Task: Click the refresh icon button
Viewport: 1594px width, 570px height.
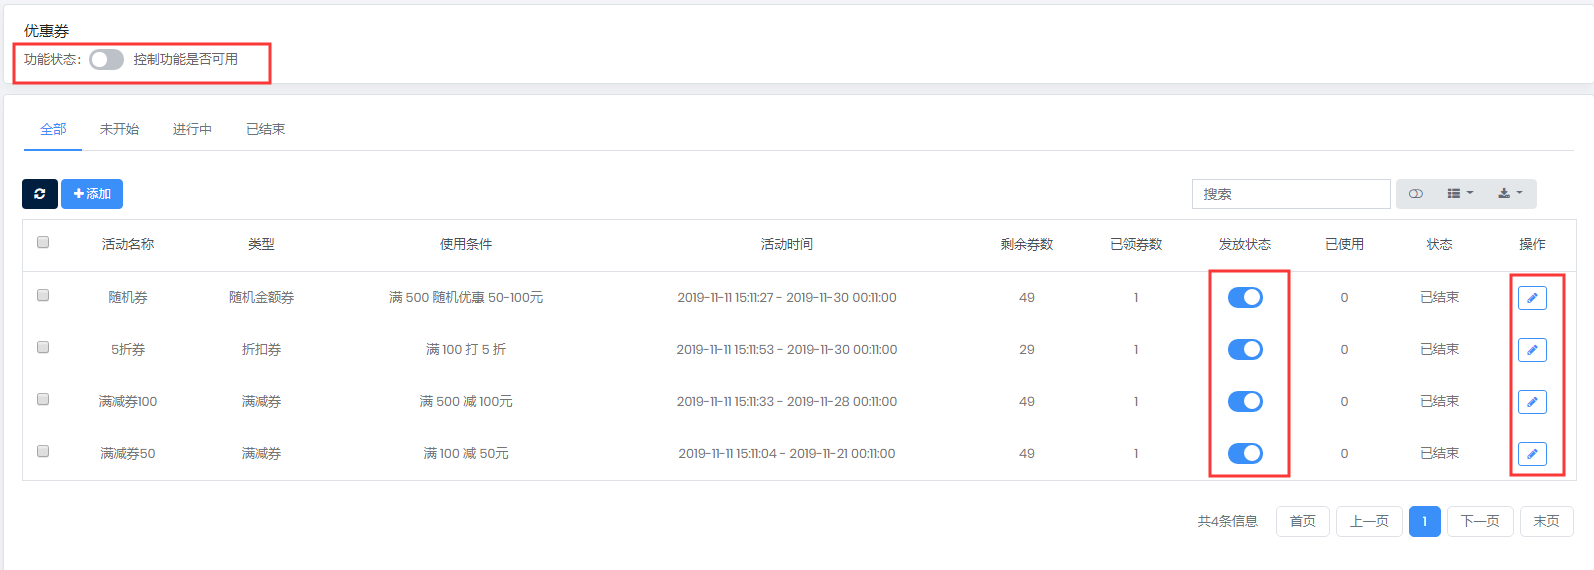Action: point(40,194)
